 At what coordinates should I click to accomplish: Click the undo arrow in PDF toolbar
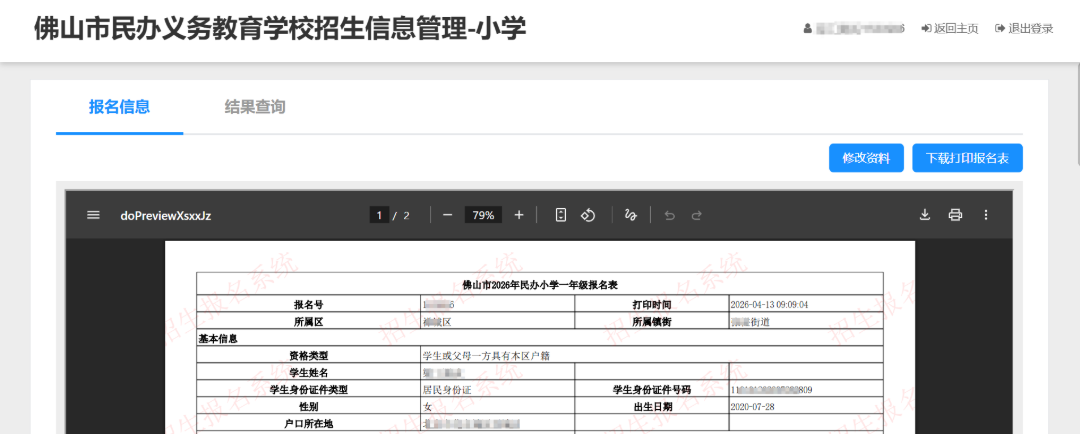670,215
